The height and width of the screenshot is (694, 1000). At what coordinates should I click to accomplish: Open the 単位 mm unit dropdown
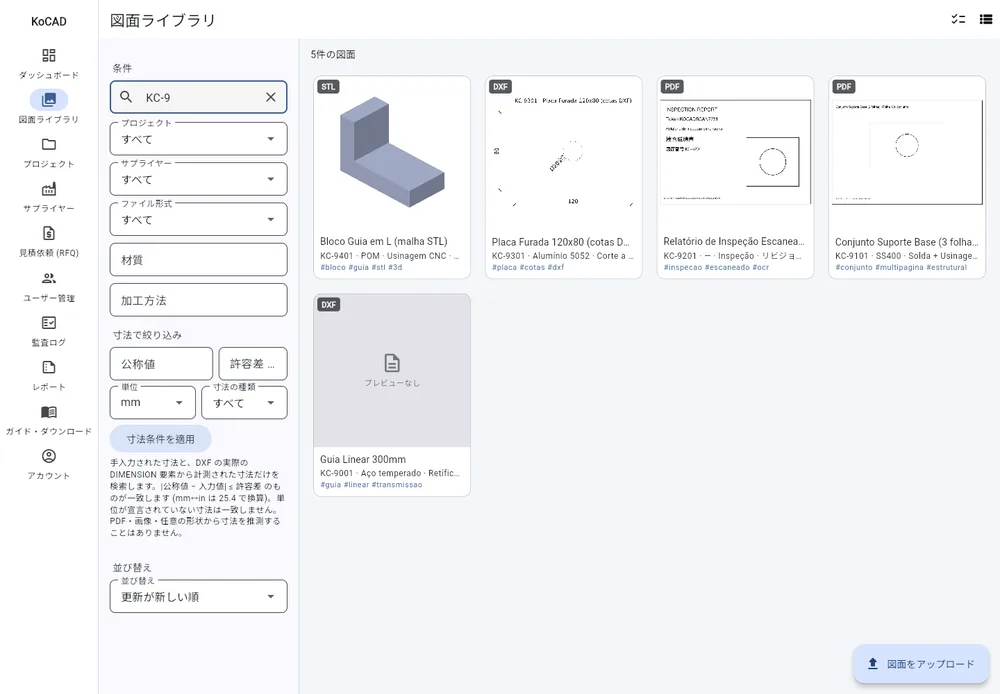(153, 402)
